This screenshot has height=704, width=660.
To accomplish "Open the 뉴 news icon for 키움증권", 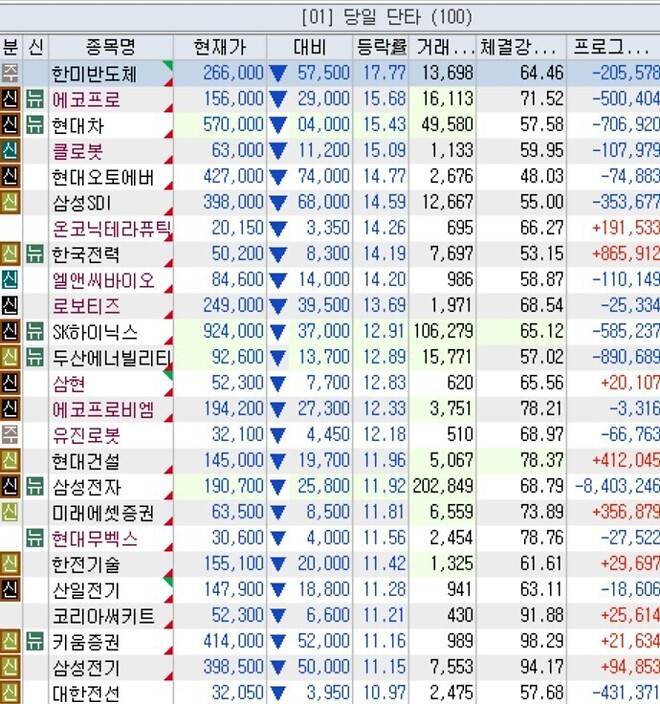I will coord(35,641).
